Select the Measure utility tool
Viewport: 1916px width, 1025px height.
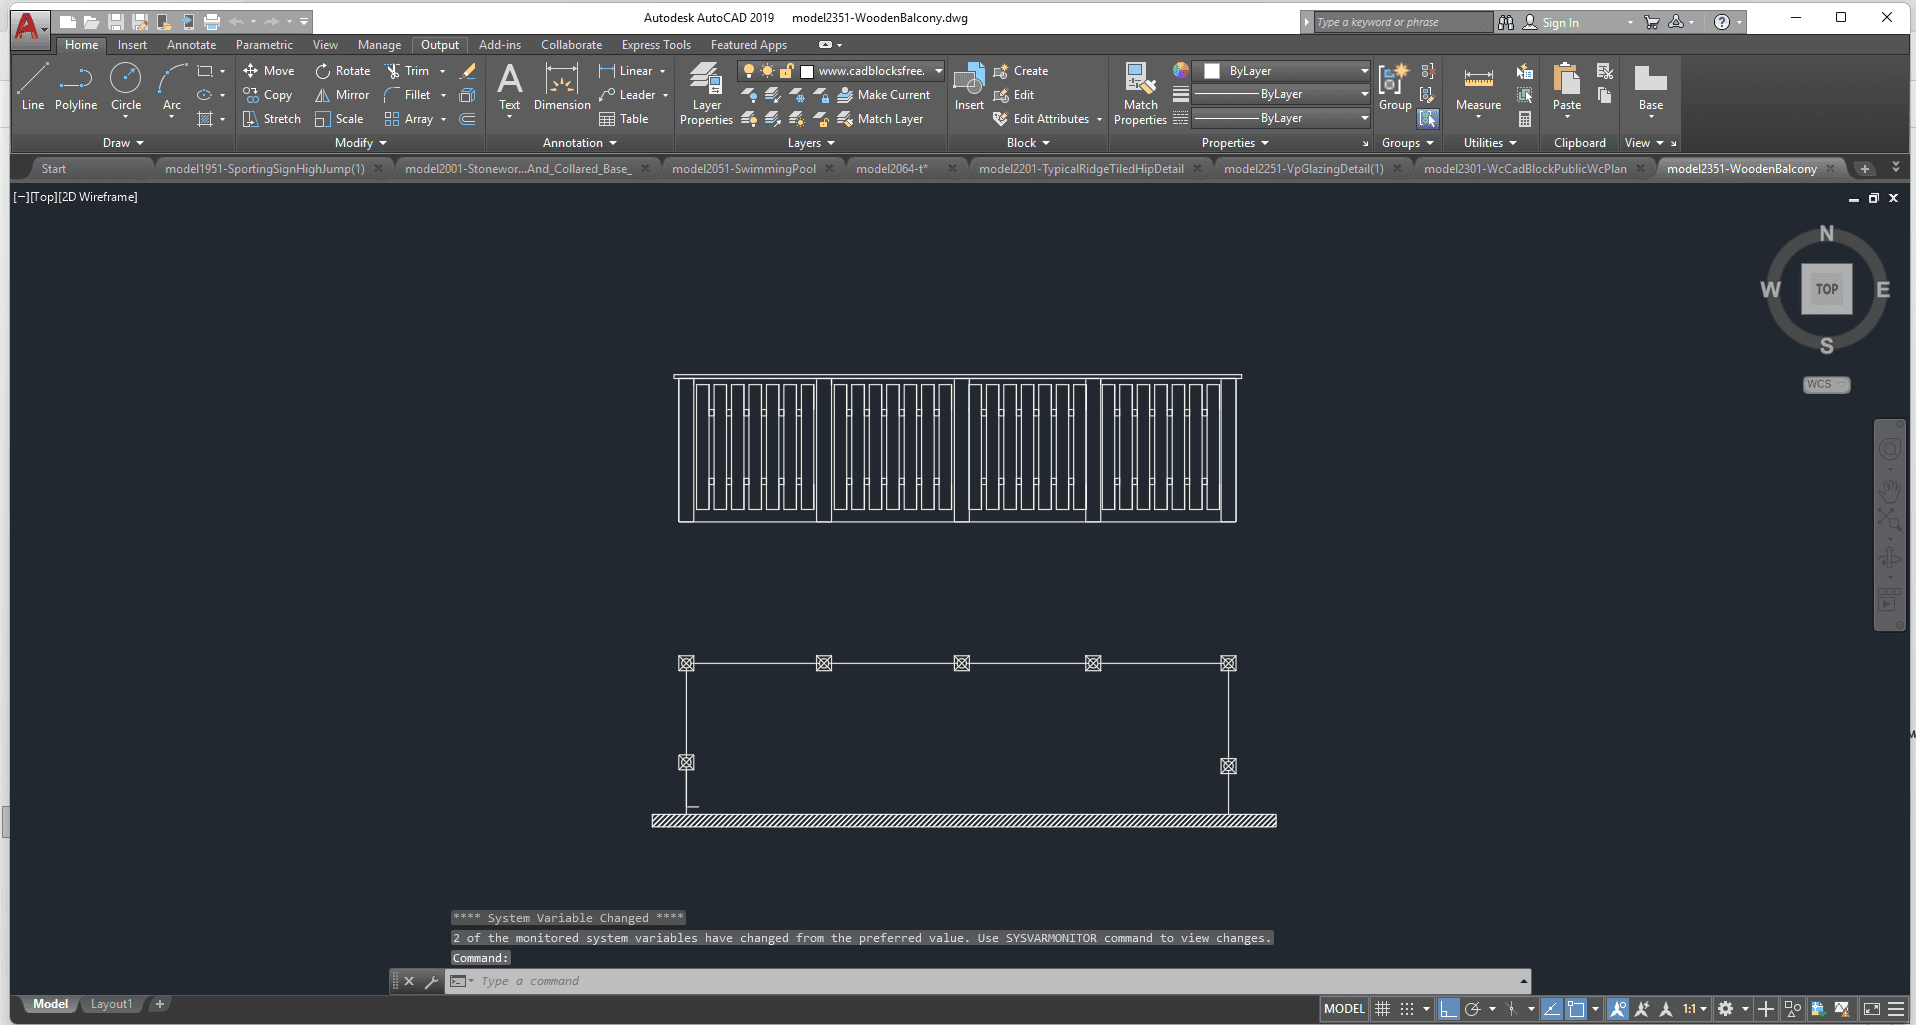point(1478,88)
